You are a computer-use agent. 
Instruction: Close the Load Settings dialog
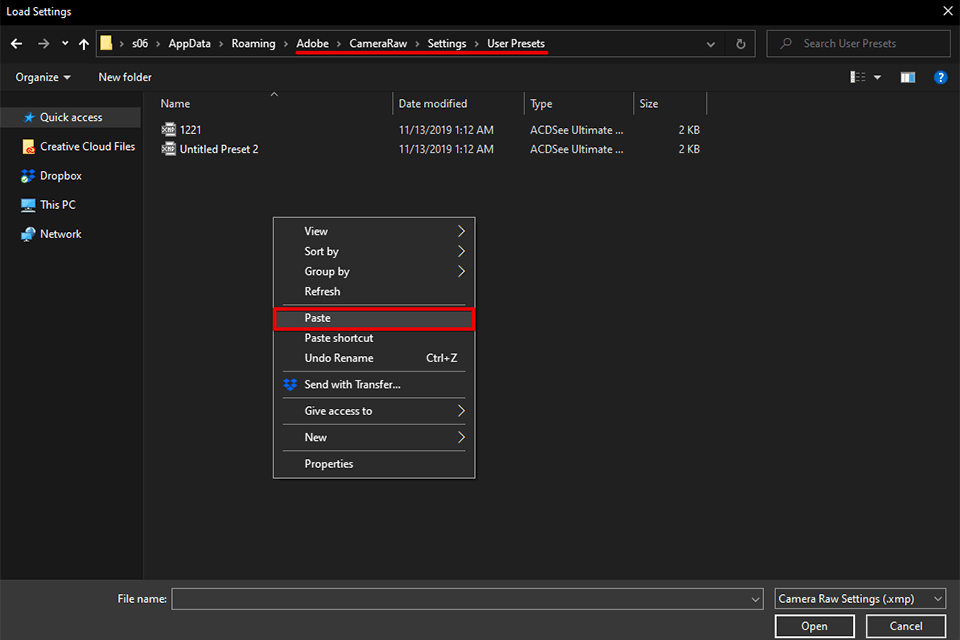click(948, 11)
